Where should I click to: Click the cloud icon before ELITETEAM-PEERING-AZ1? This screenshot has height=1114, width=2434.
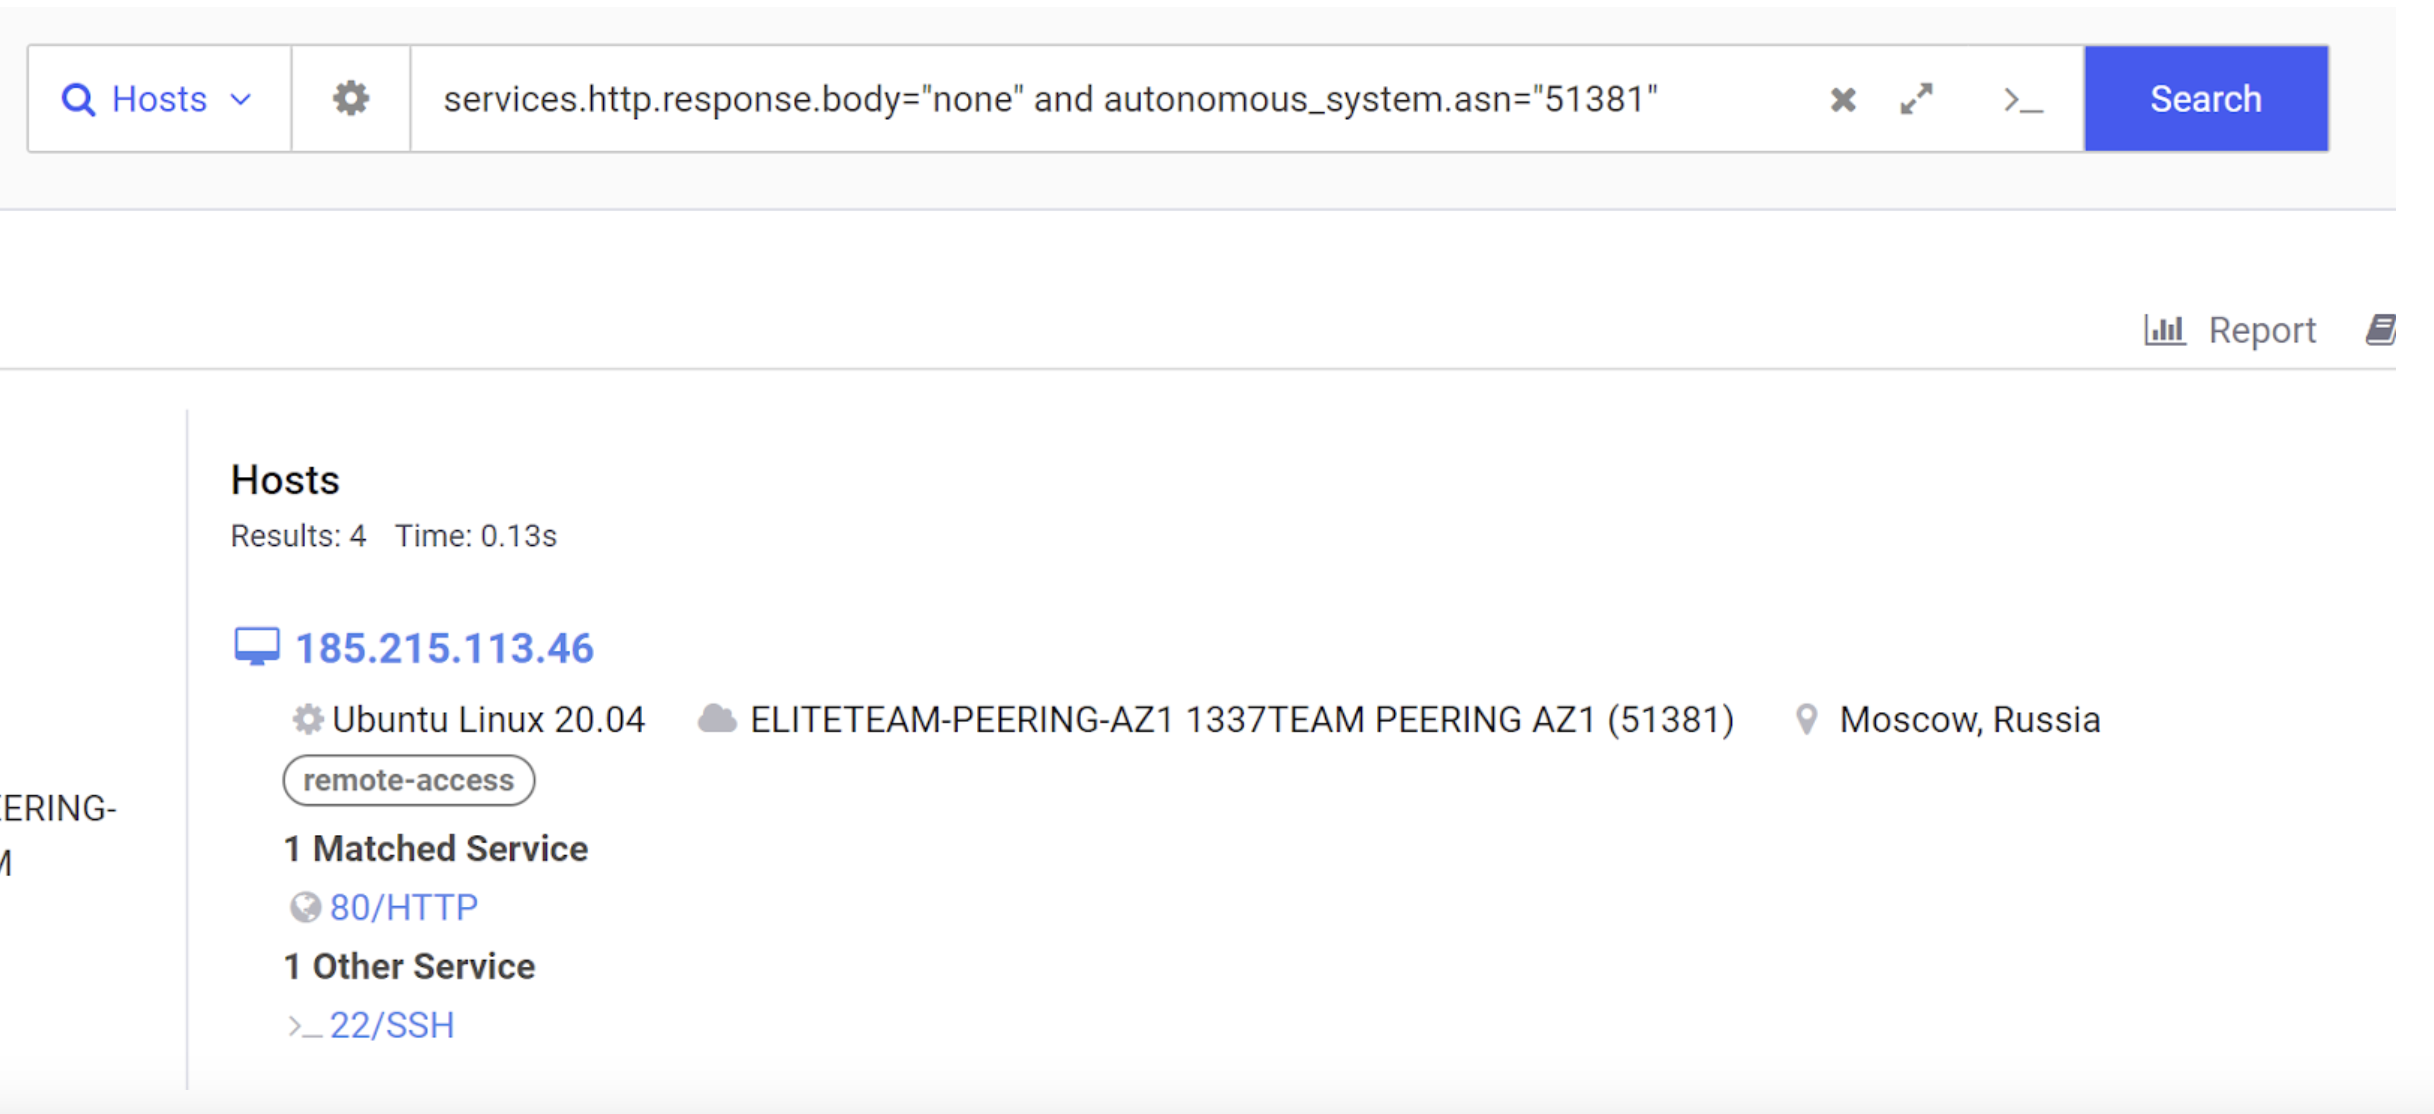coord(717,719)
